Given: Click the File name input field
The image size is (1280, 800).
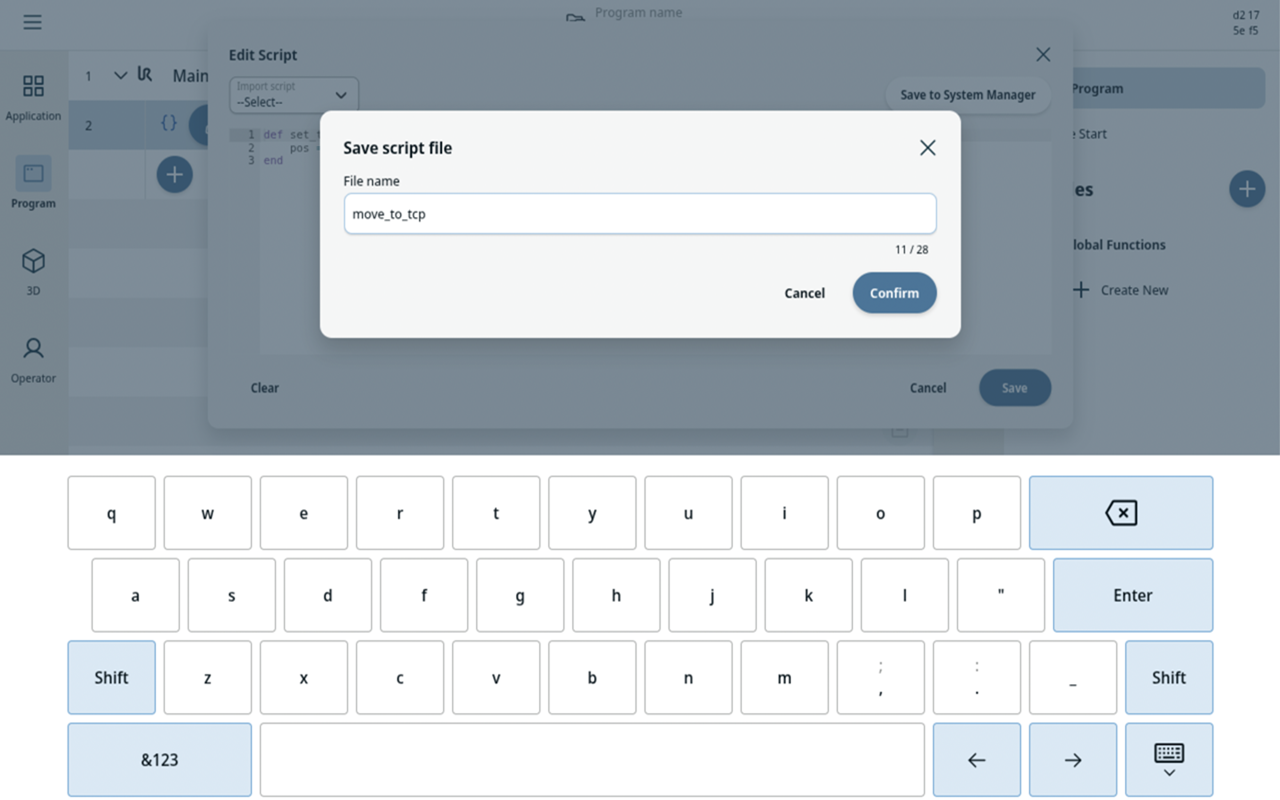Looking at the screenshot, I should point(640,214).
